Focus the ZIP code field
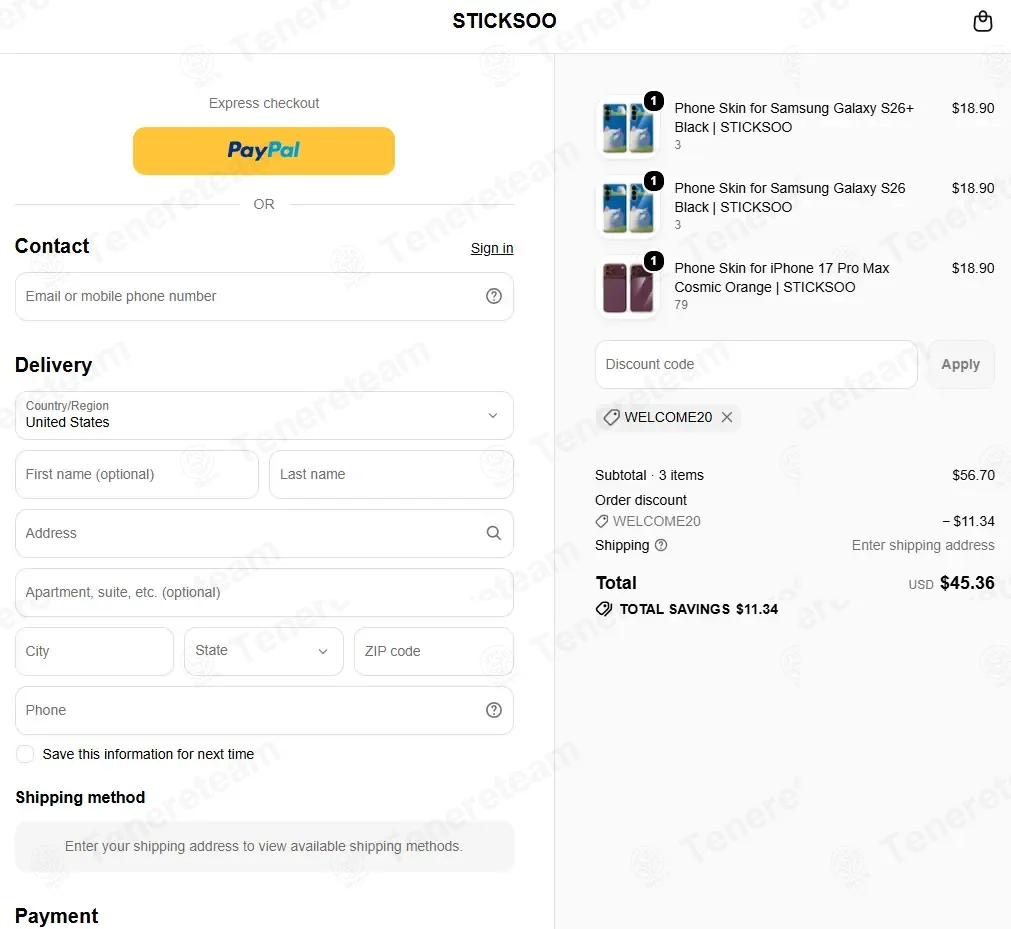 434,651
